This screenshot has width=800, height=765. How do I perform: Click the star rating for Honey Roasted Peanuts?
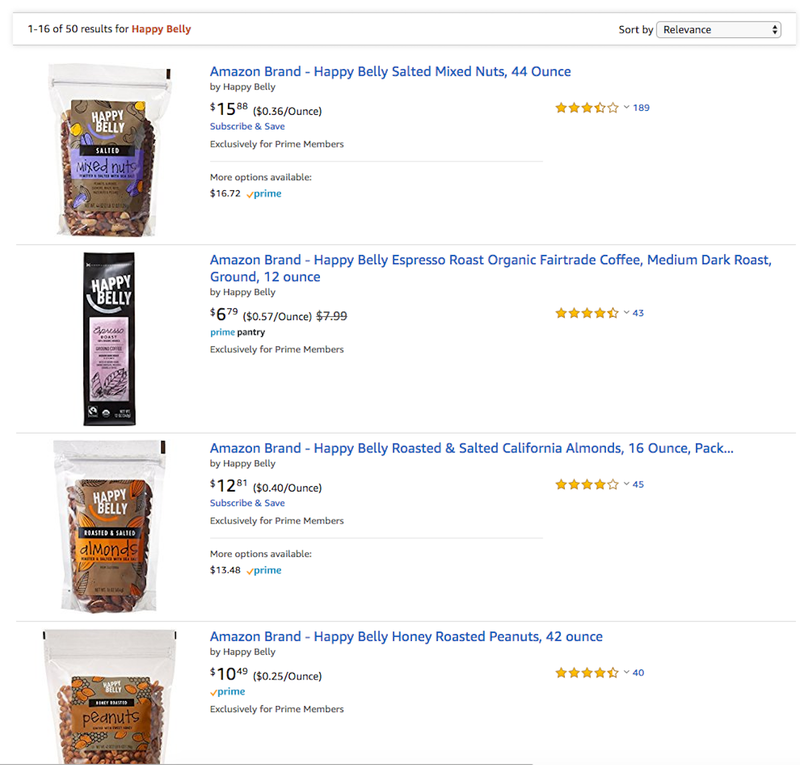(x=587, y=673)
